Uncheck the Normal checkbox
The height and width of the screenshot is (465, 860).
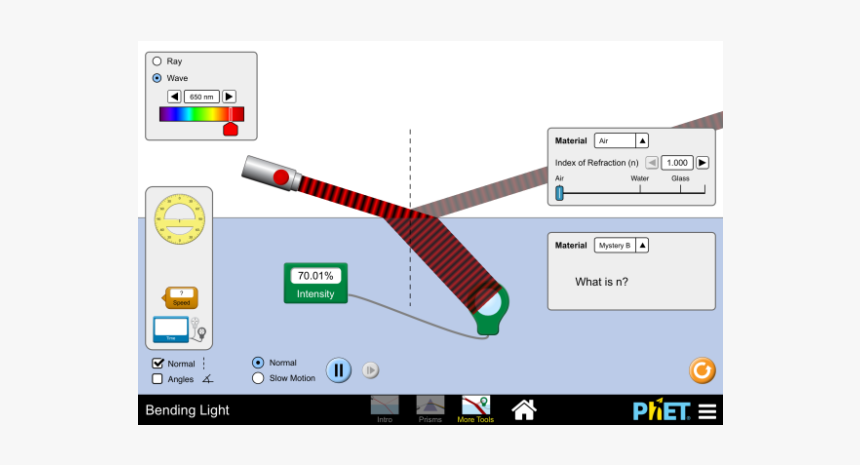click(157, 363)
